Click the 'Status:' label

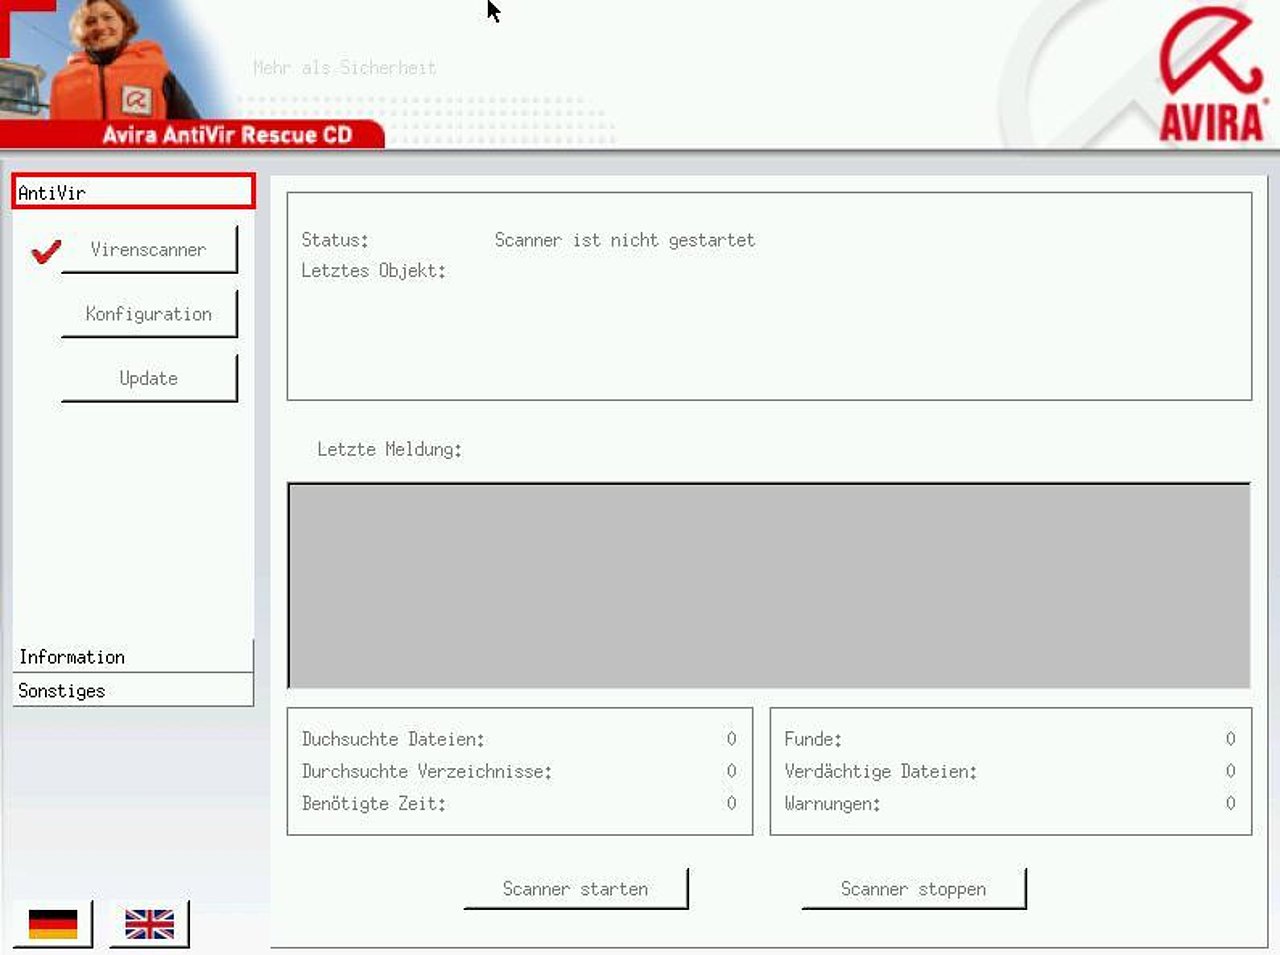click(335, 240)
